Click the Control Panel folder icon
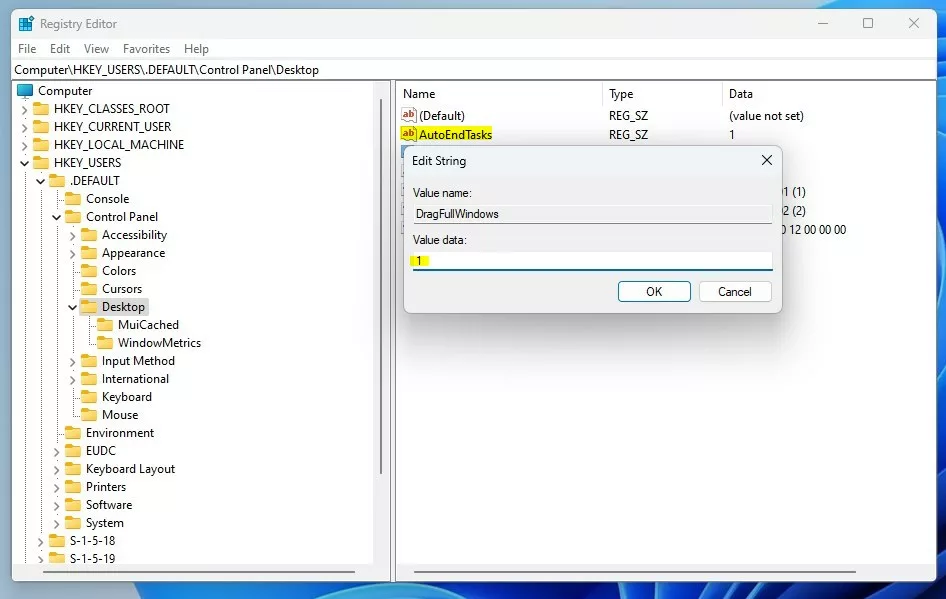The height and width of the screenshot is (599, 946). 73,217
